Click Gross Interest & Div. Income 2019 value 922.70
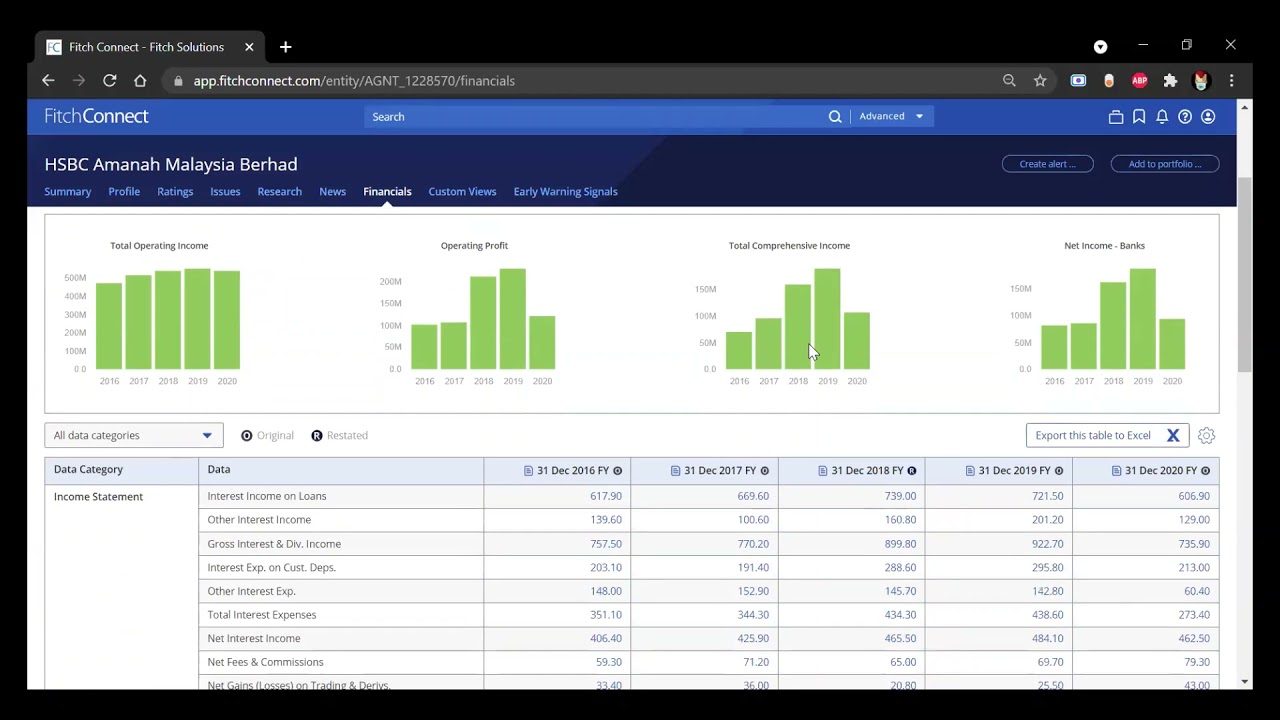 [x=1048, y=544]
